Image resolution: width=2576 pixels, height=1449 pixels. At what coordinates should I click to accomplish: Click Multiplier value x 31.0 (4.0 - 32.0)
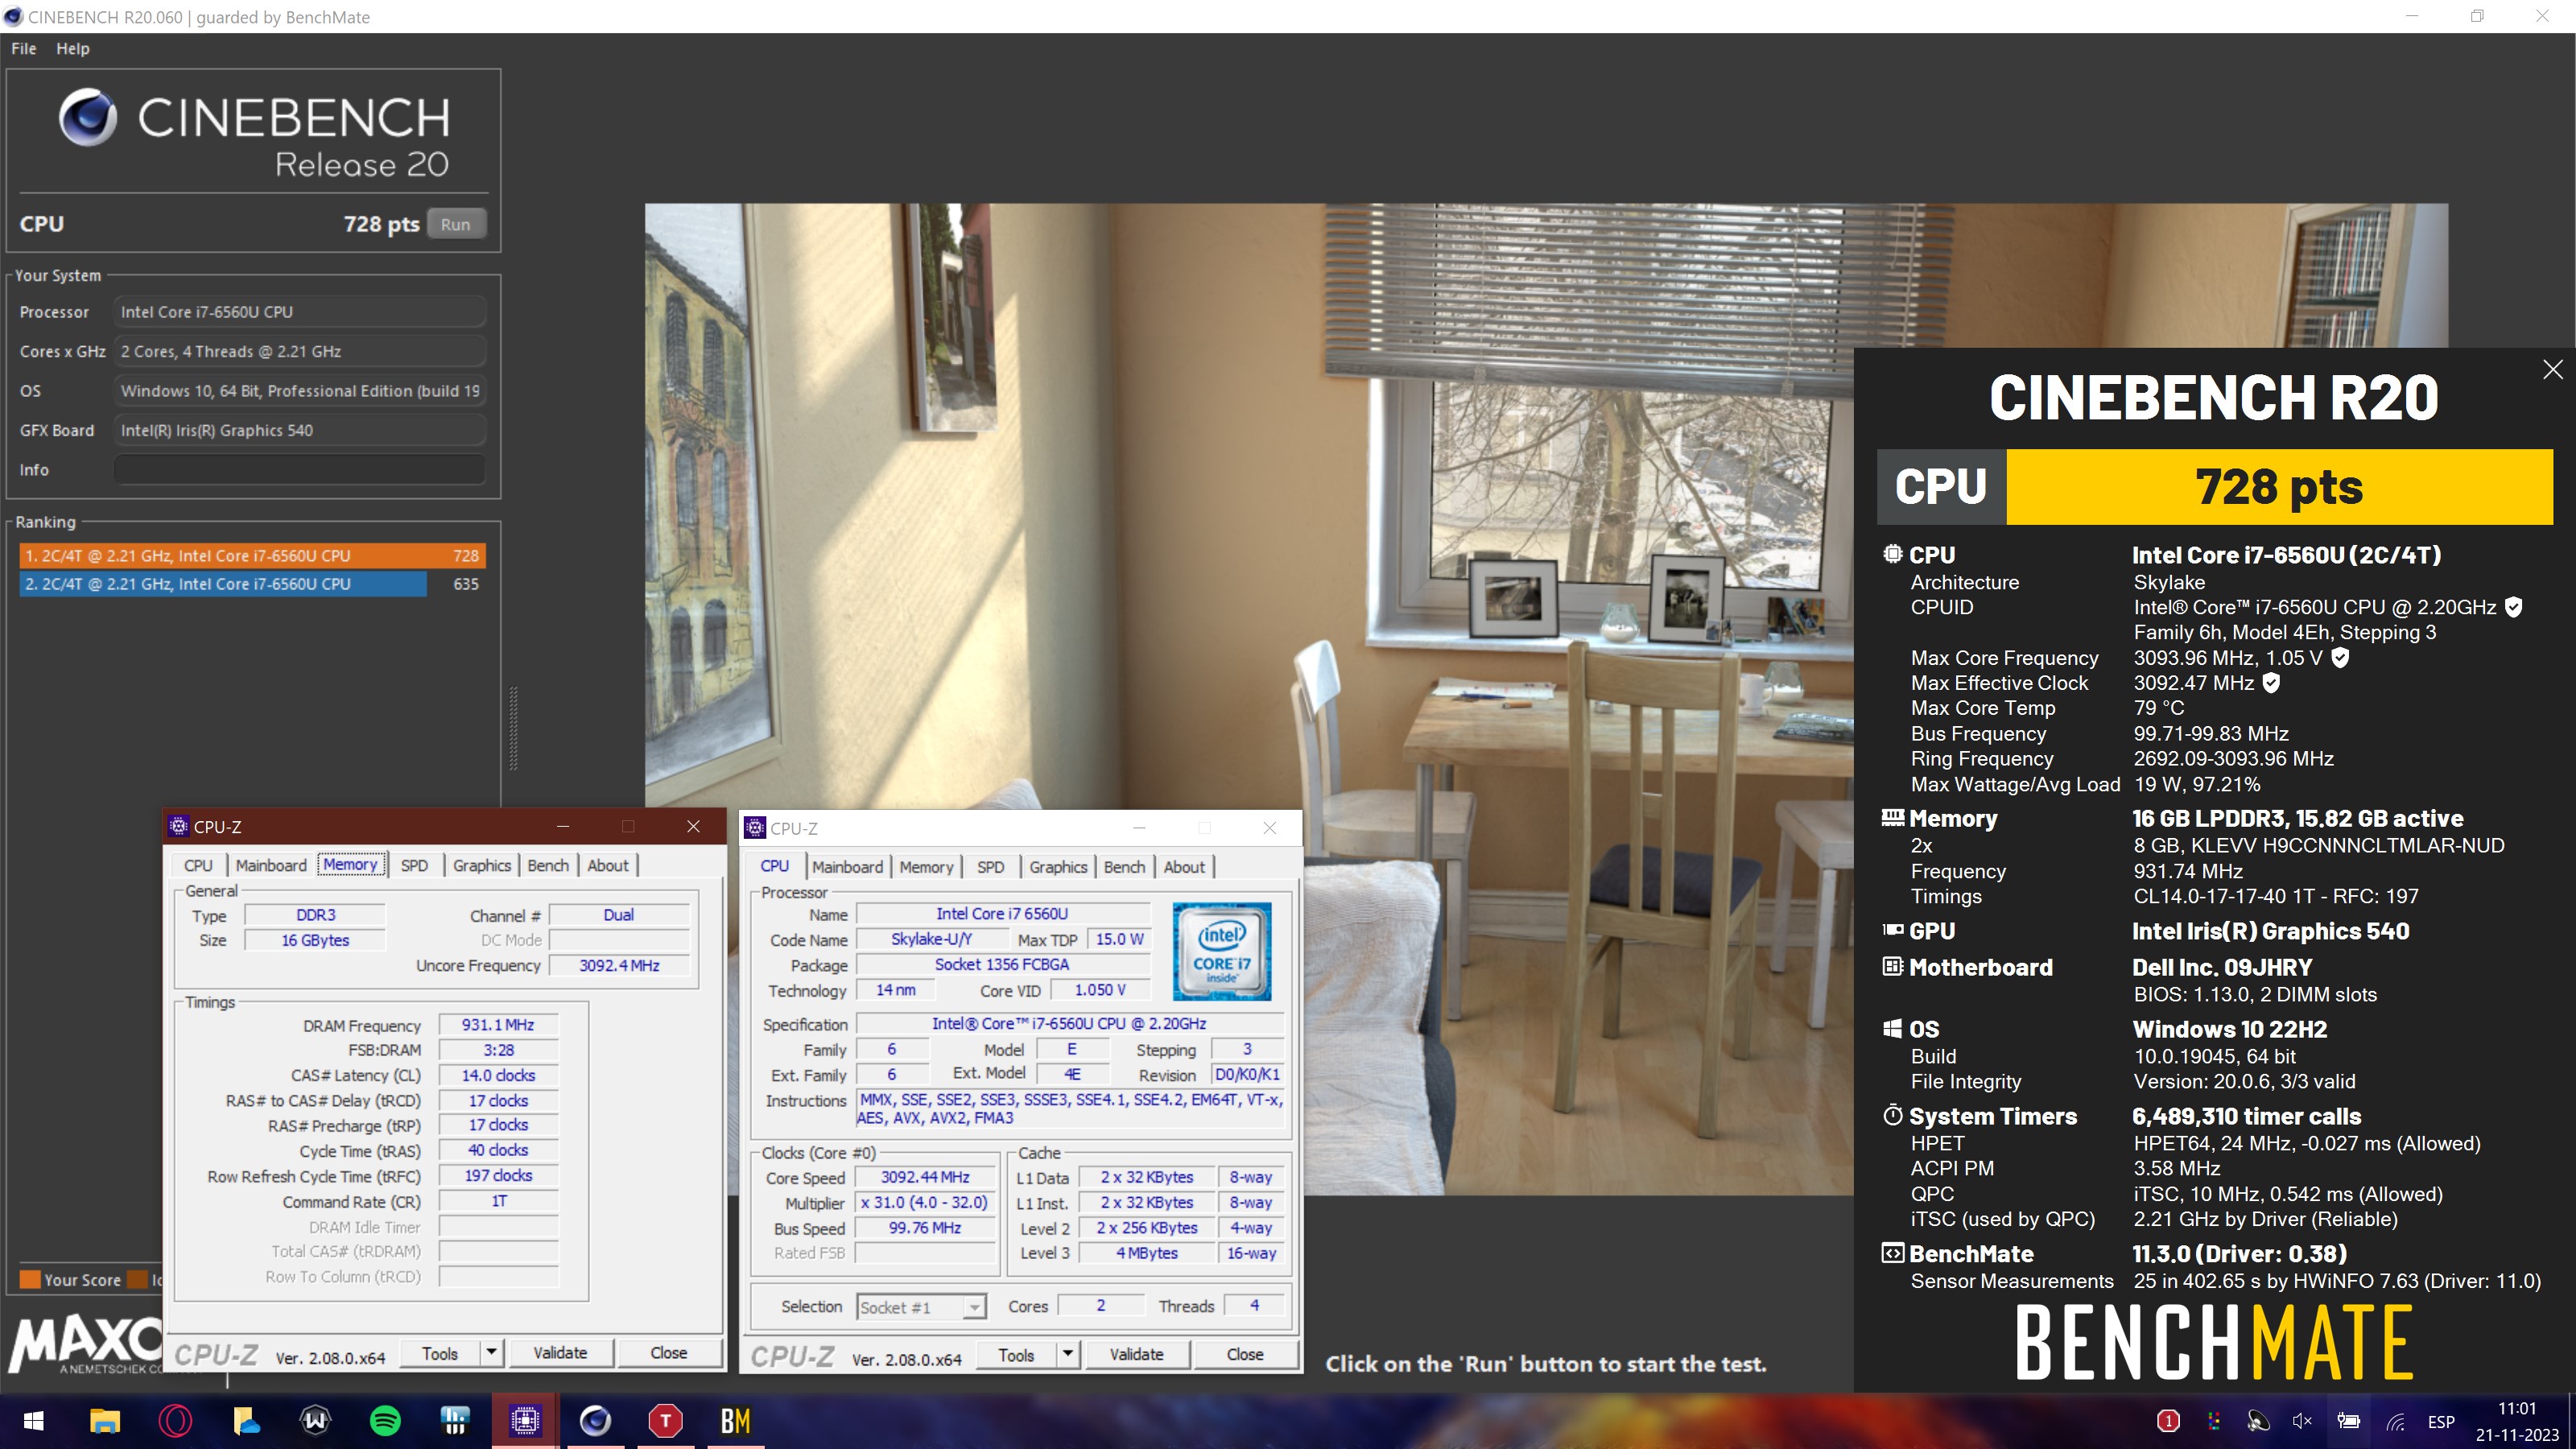(925, 1202)
